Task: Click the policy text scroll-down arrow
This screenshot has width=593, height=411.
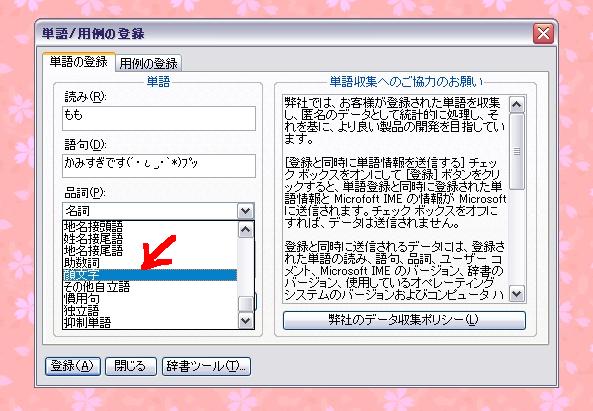Action: click(517, 293)
